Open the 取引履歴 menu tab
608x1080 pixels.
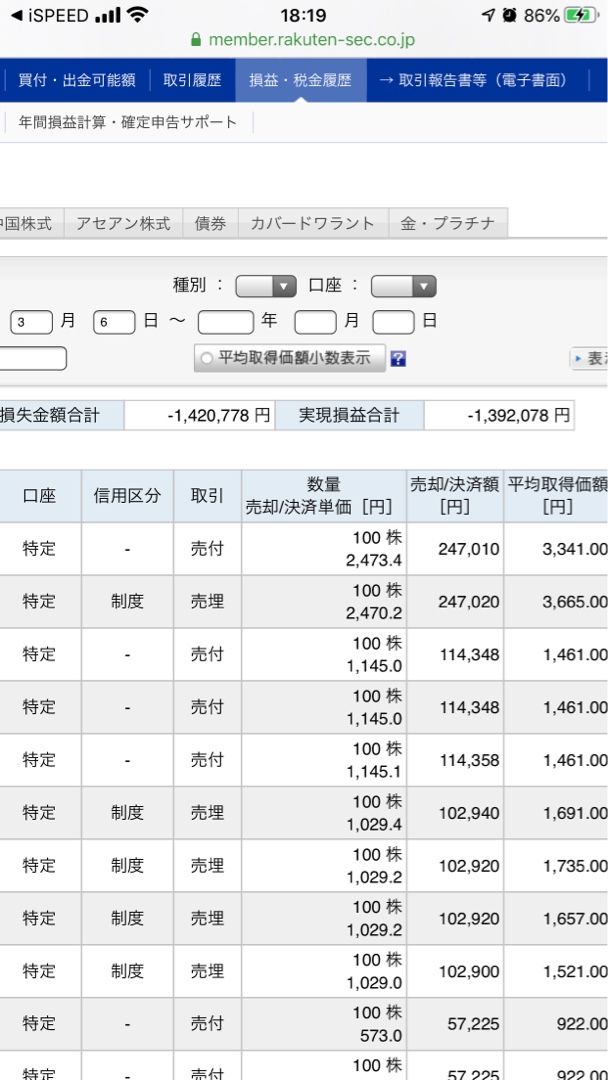(x=192, y=80)
